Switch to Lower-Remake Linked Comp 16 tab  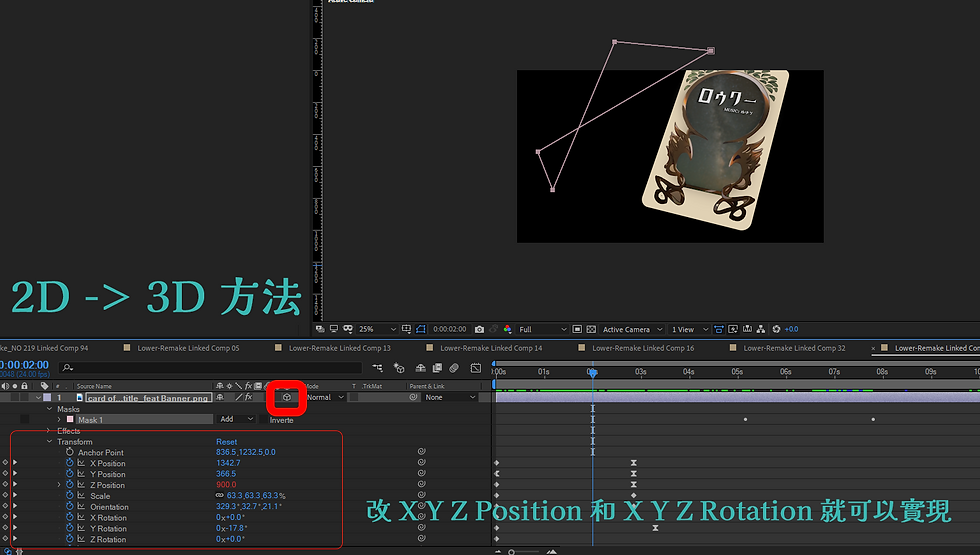click(x=642, y=348)
